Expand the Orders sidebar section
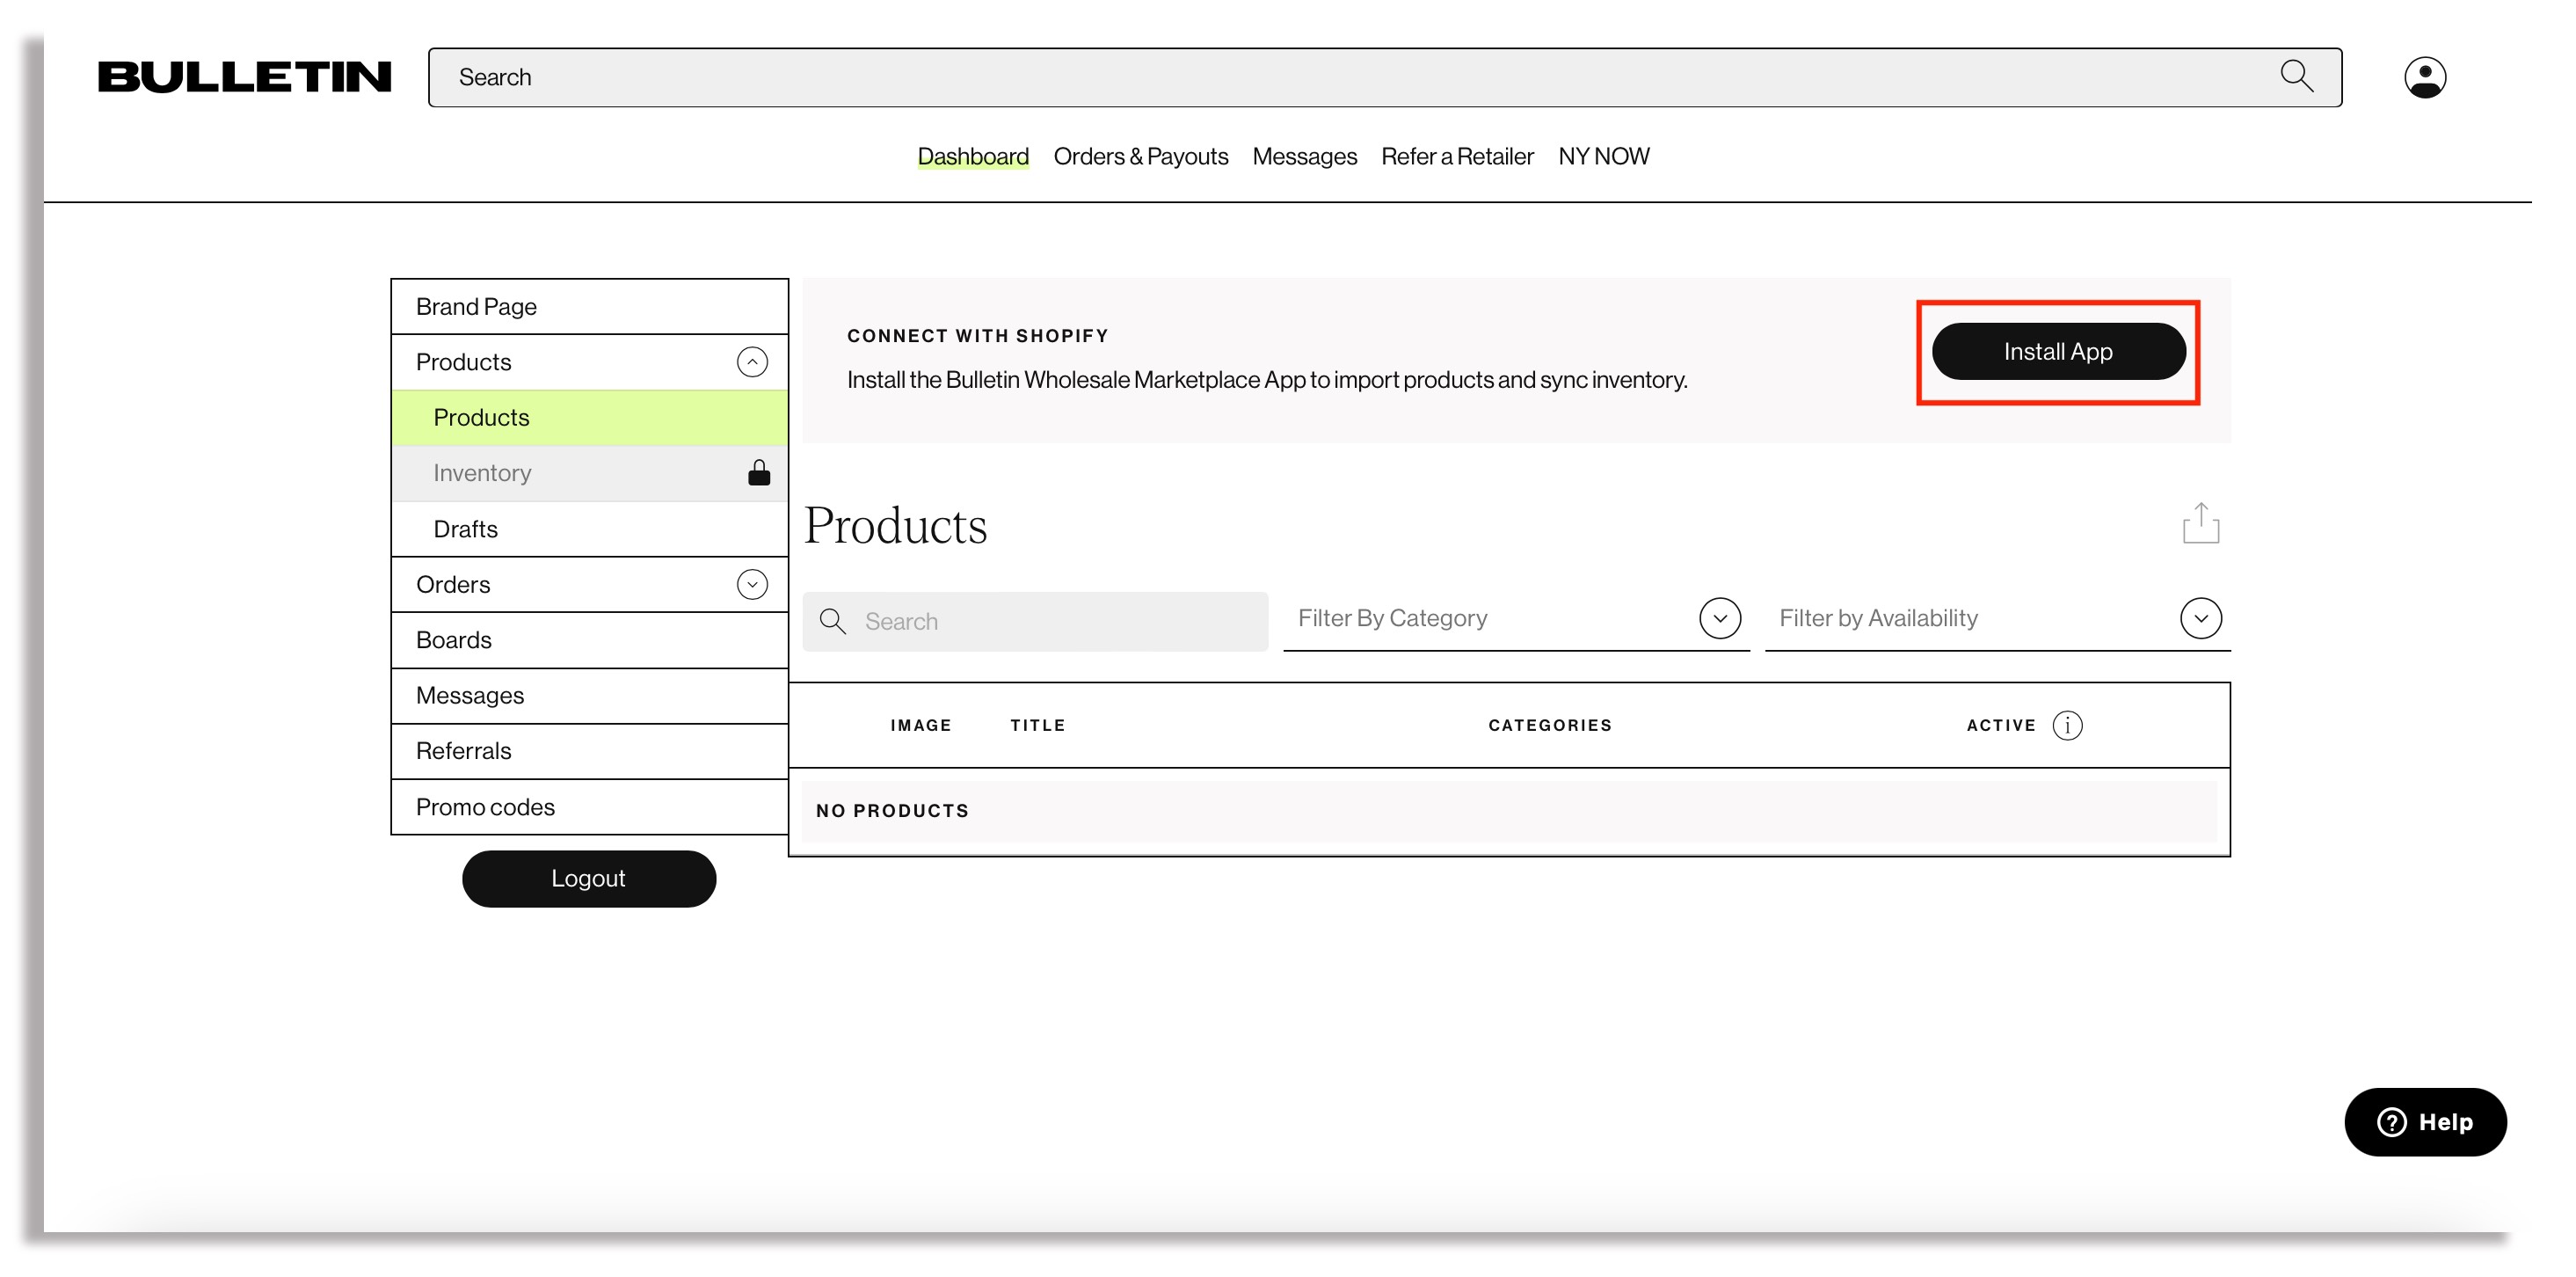This screenshot has height=1277, width=2576. tap(752, 584)
